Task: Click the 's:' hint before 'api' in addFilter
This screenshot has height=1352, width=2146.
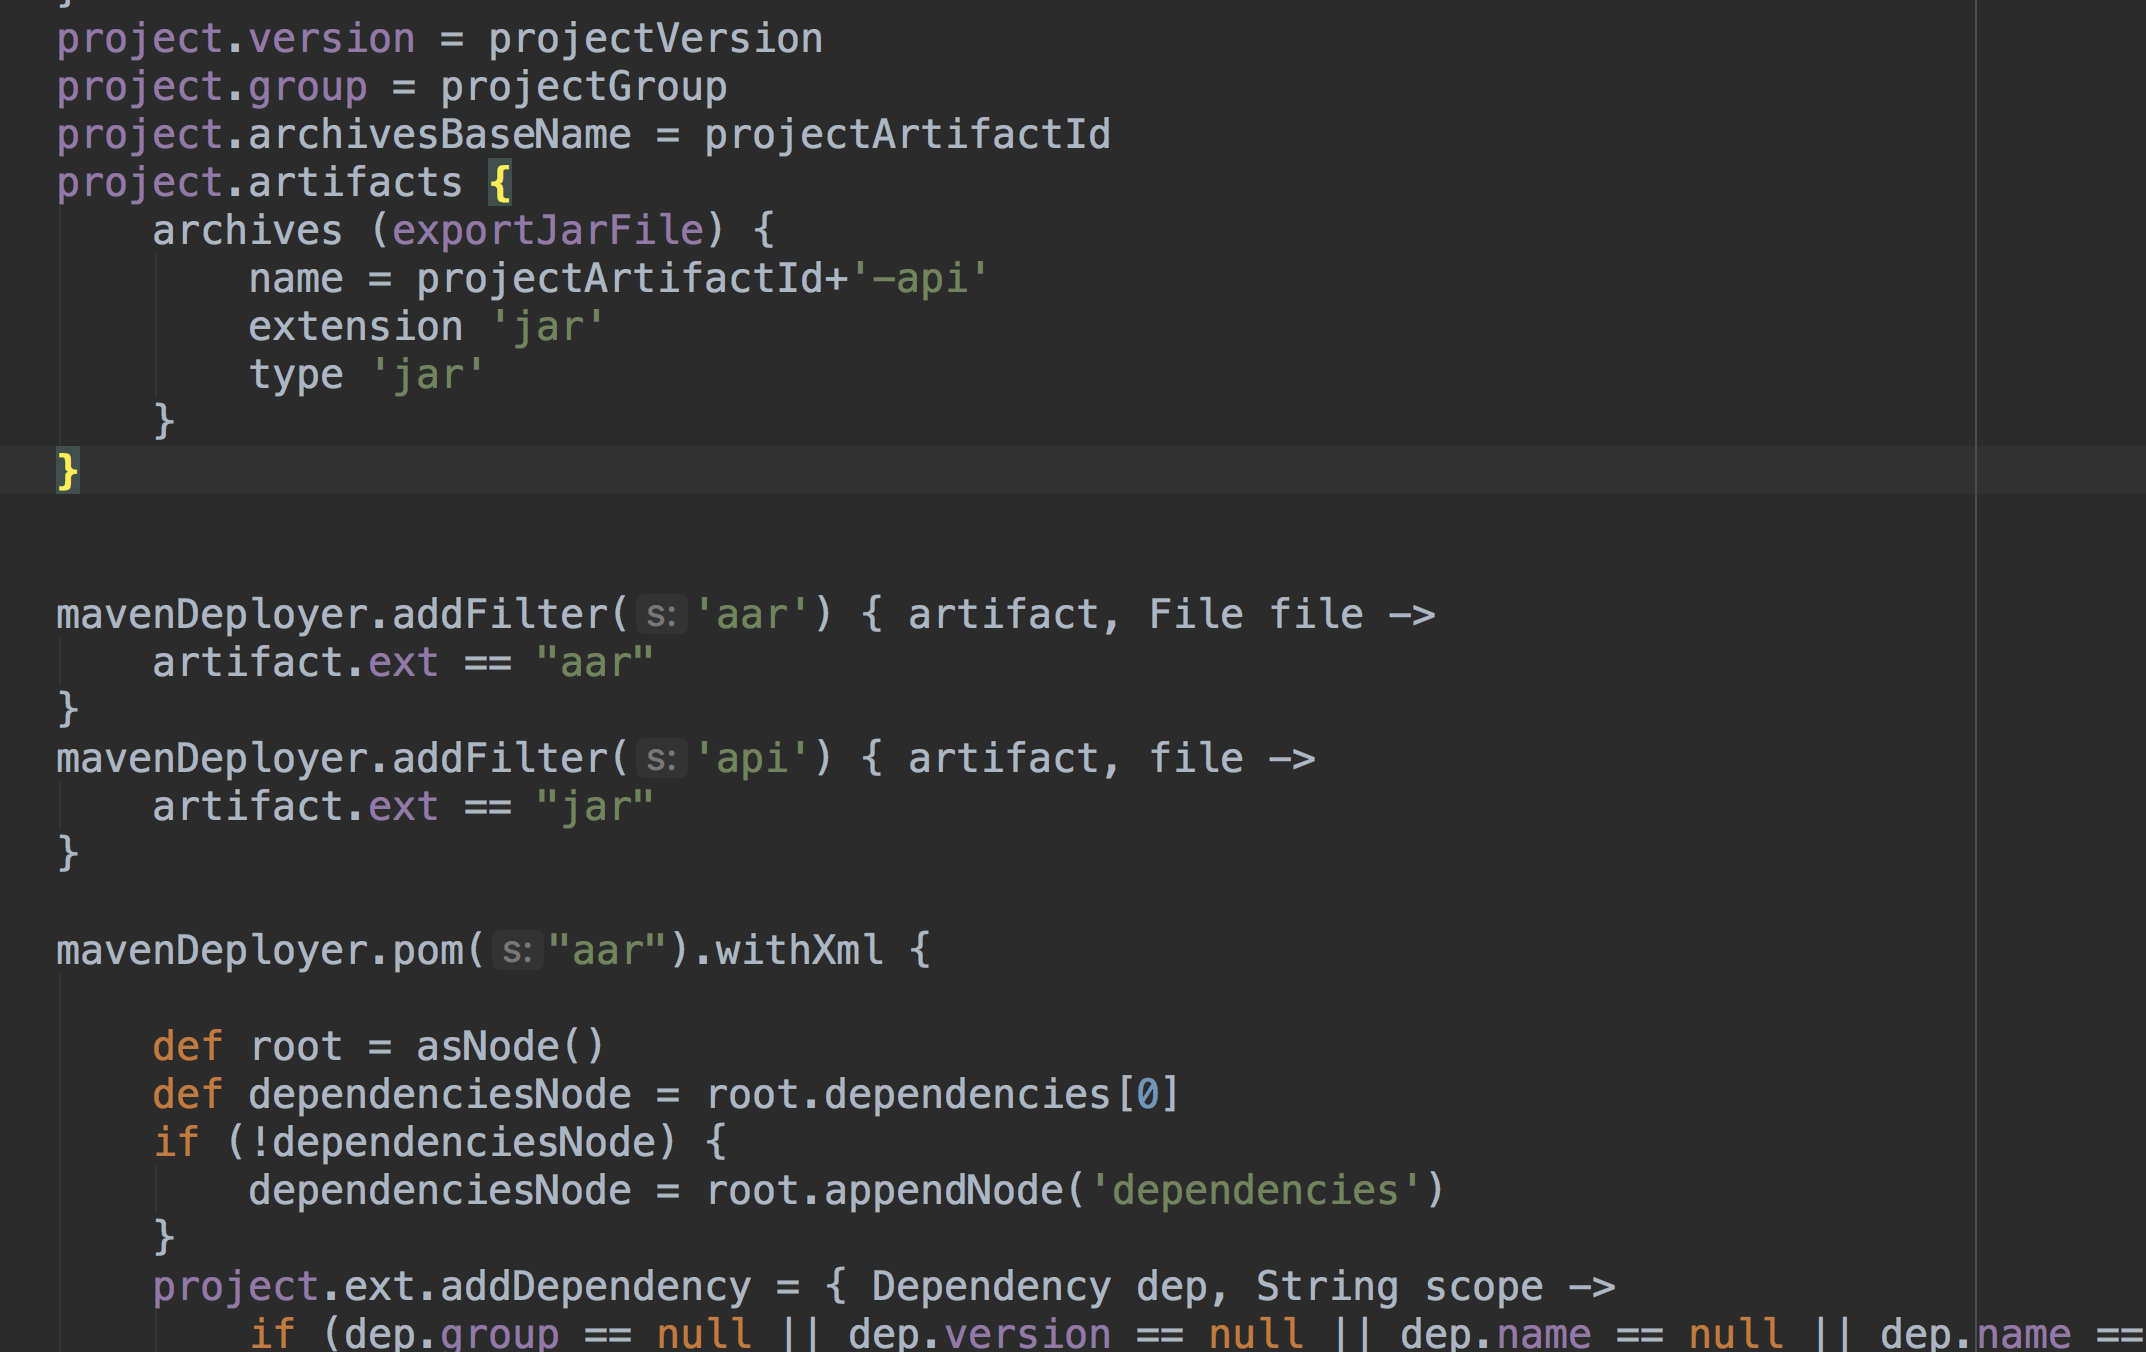Action: [661, 759]
